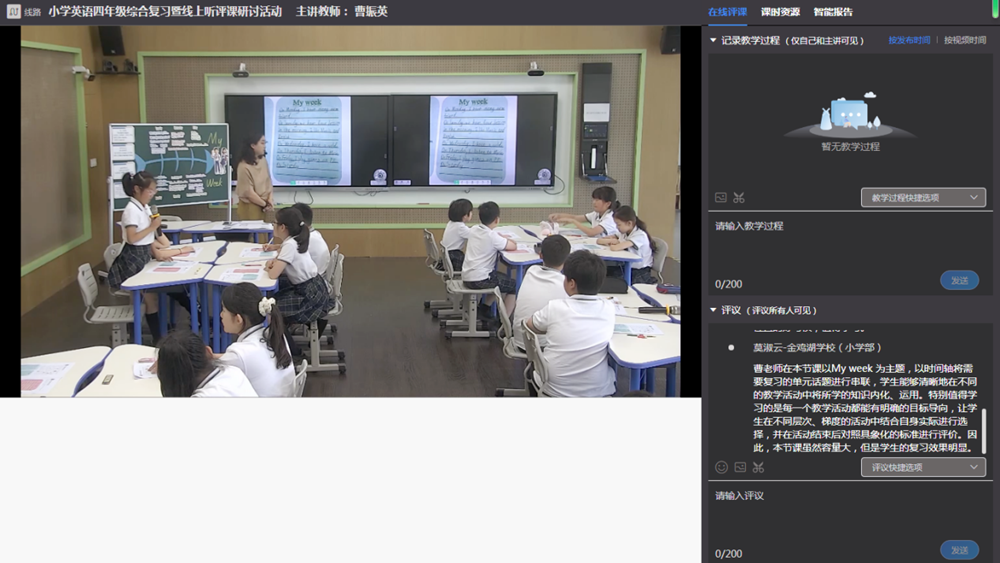The width and height of the screenshot is (1000, 563).
Task: Open 评议快捷选项 dropdown
Action: point(923,467)
